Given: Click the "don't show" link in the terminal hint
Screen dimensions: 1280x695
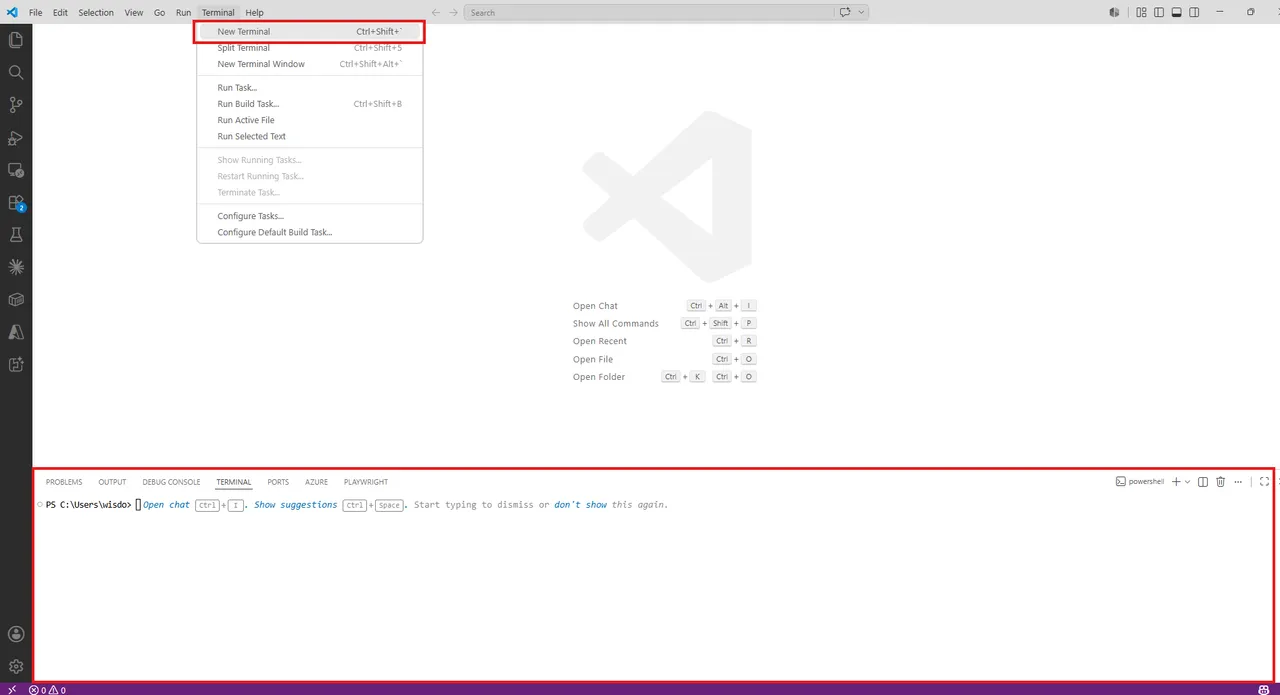Looking at the screenshot, I should coord(581,505).
